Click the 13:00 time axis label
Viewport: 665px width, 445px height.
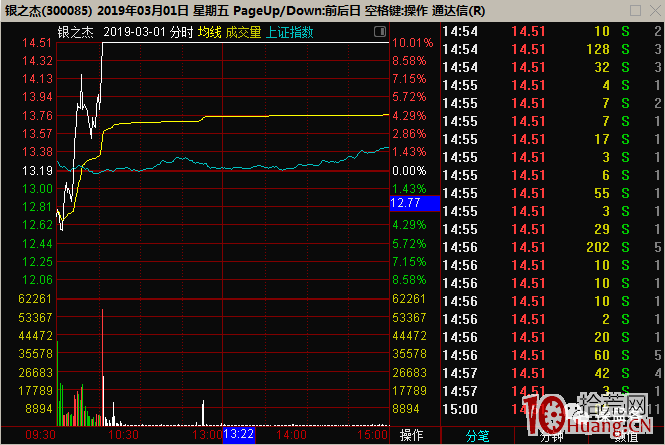point(207,435)
